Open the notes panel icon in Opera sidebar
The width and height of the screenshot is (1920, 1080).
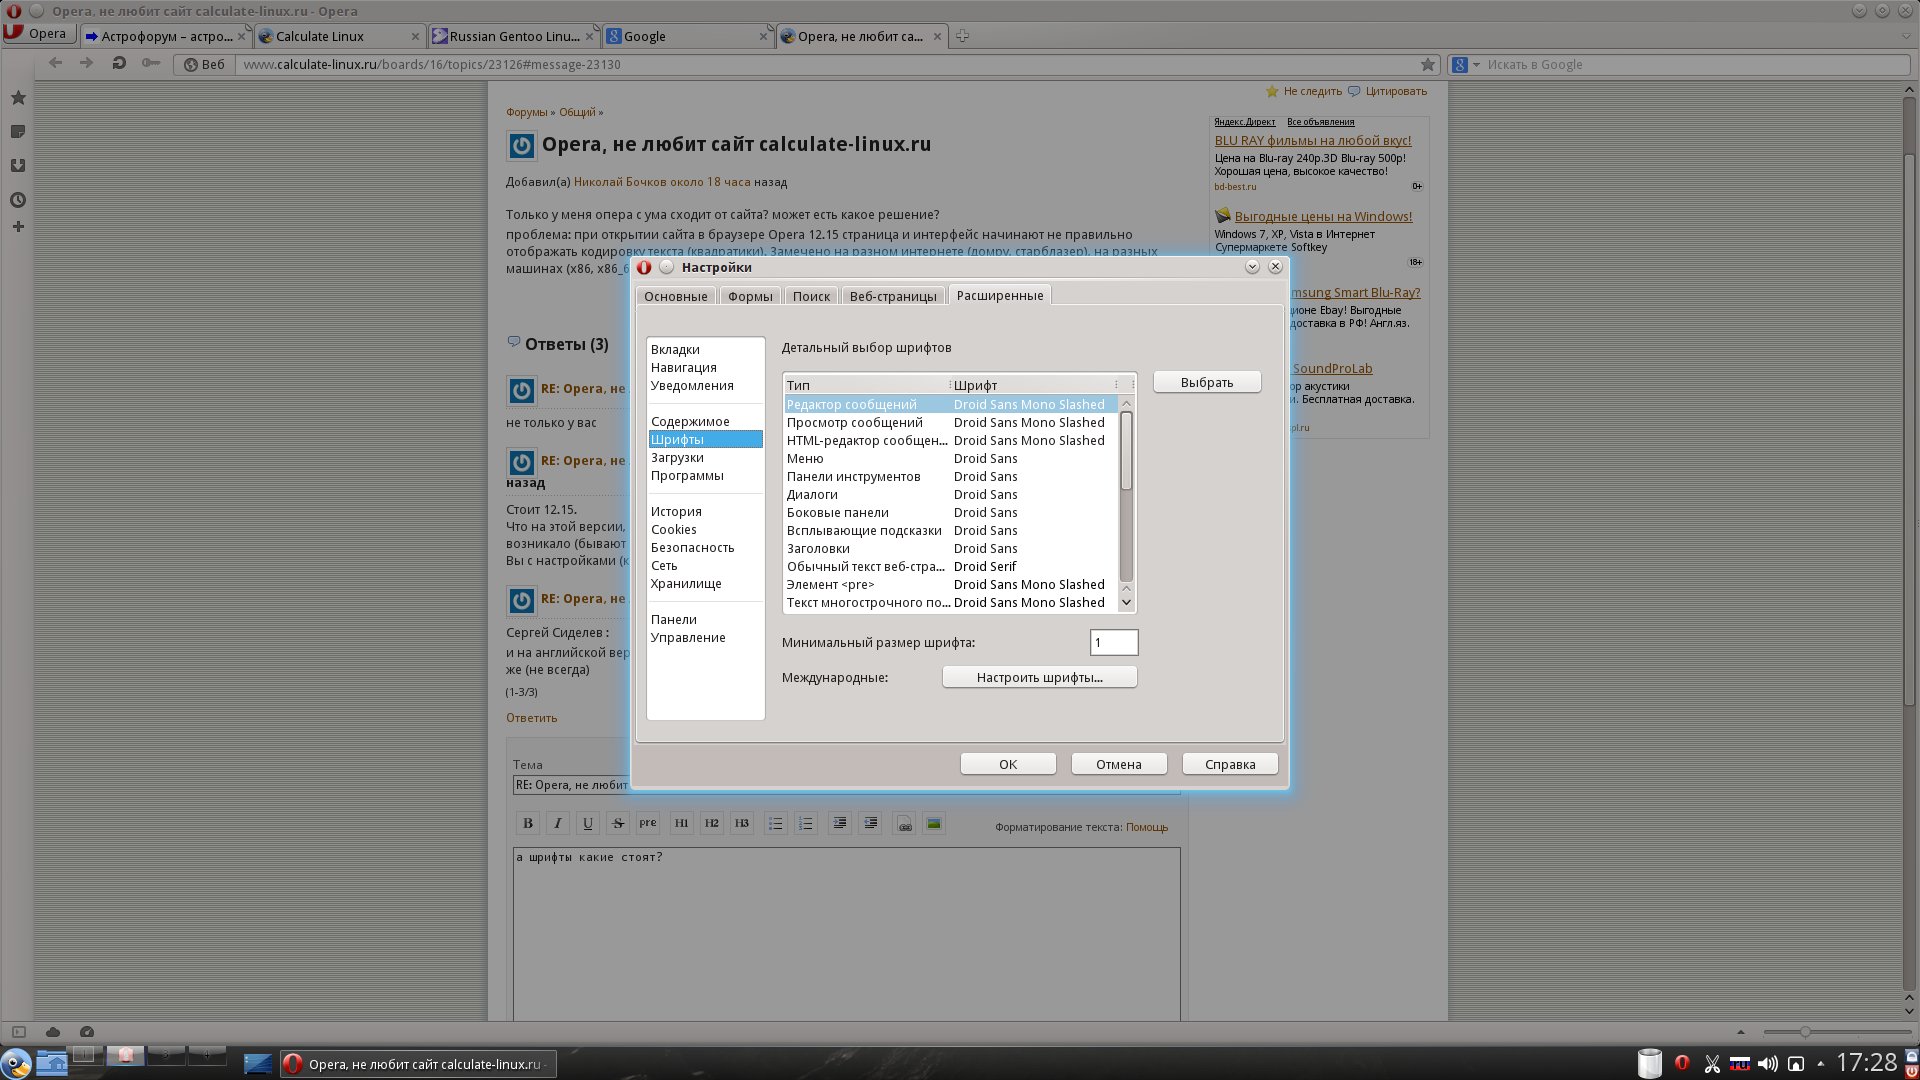[x=18, y=132]
